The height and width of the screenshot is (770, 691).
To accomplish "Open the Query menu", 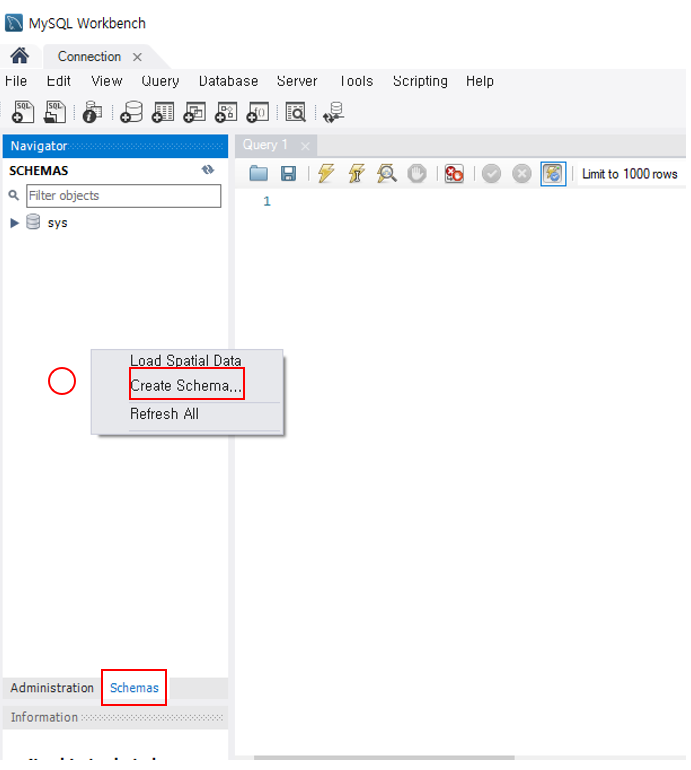I will 160,81.
